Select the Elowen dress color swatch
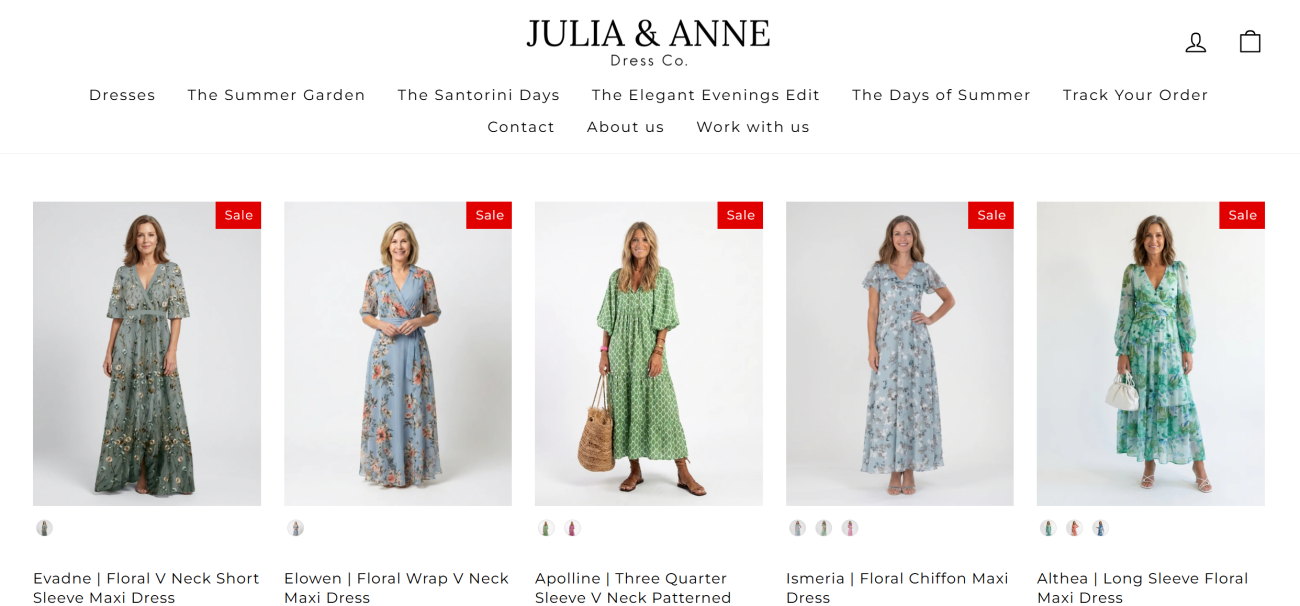This screenshot has width=1300, height=606. [295, 528]
